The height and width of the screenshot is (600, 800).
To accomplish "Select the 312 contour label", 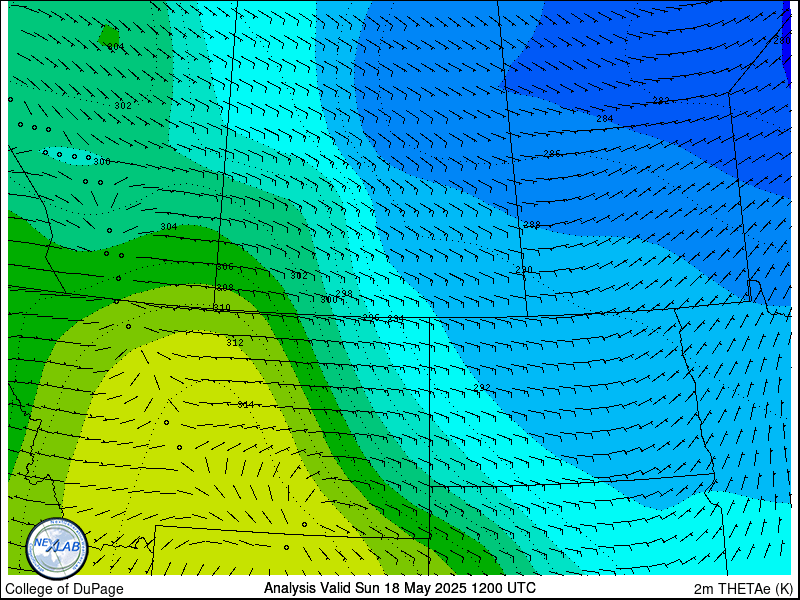I will 235,342.
